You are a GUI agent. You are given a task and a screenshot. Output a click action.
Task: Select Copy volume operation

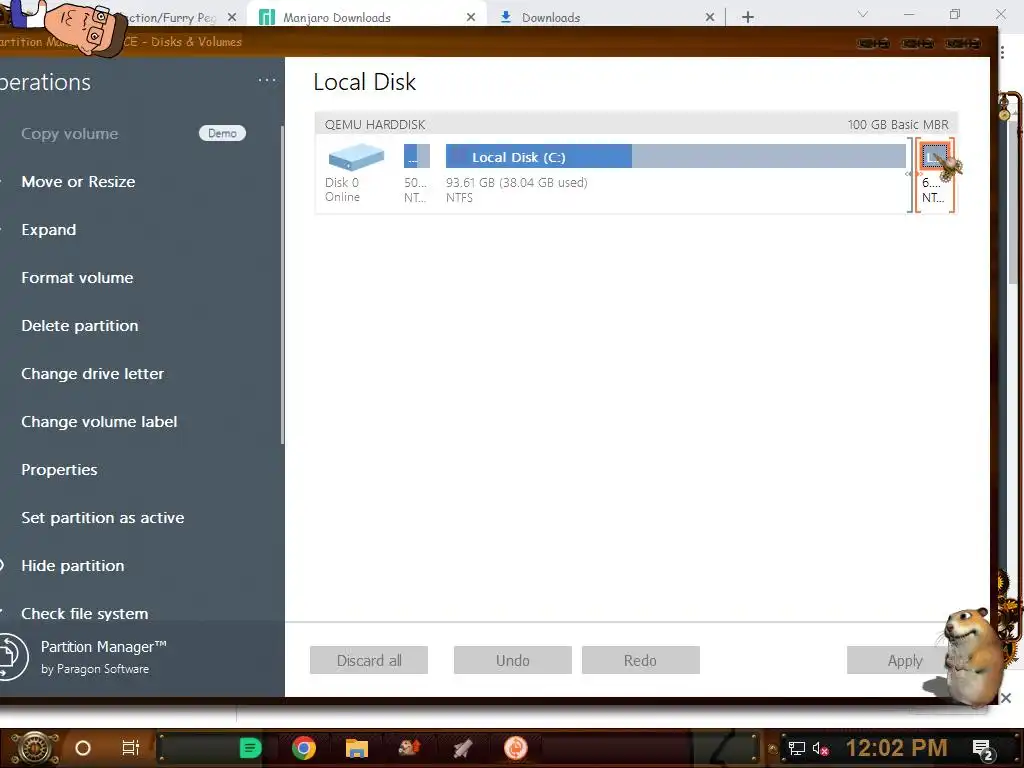(70, 134)
